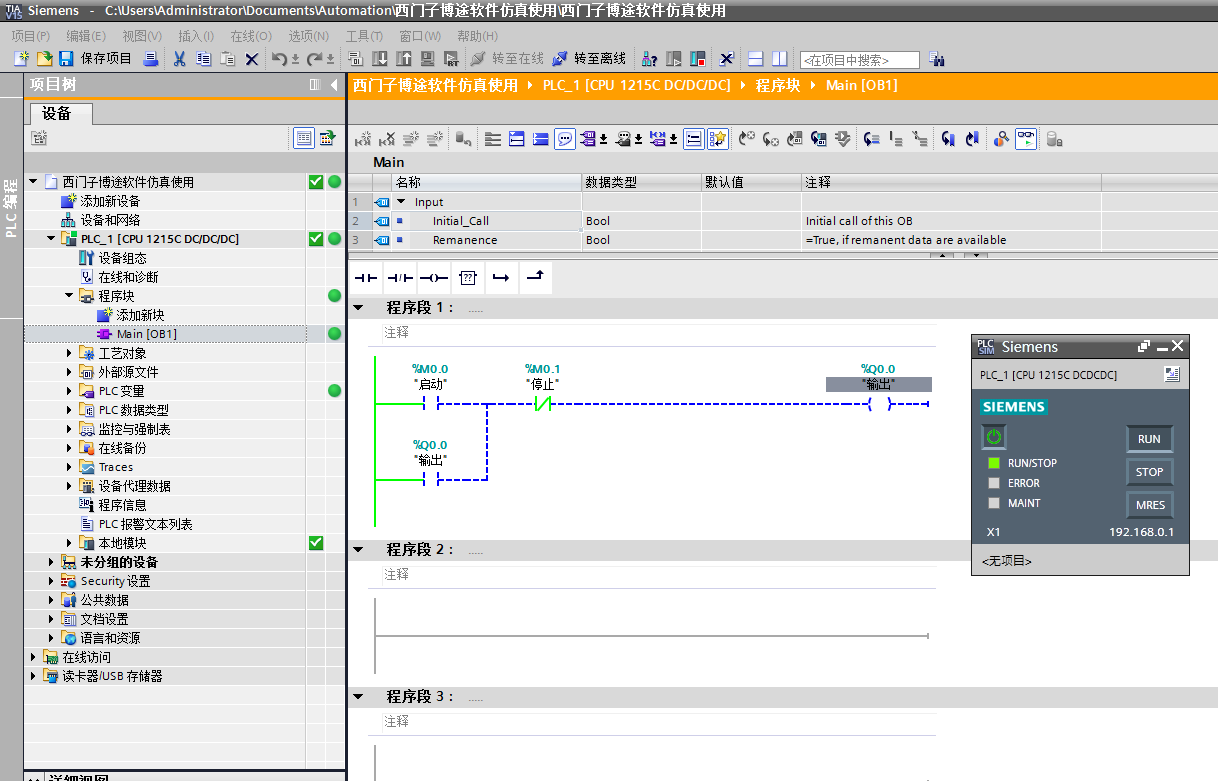Click the %M0.1 停止 contact
Viewport: 1218px width, 781px height.
coord(542,404)
